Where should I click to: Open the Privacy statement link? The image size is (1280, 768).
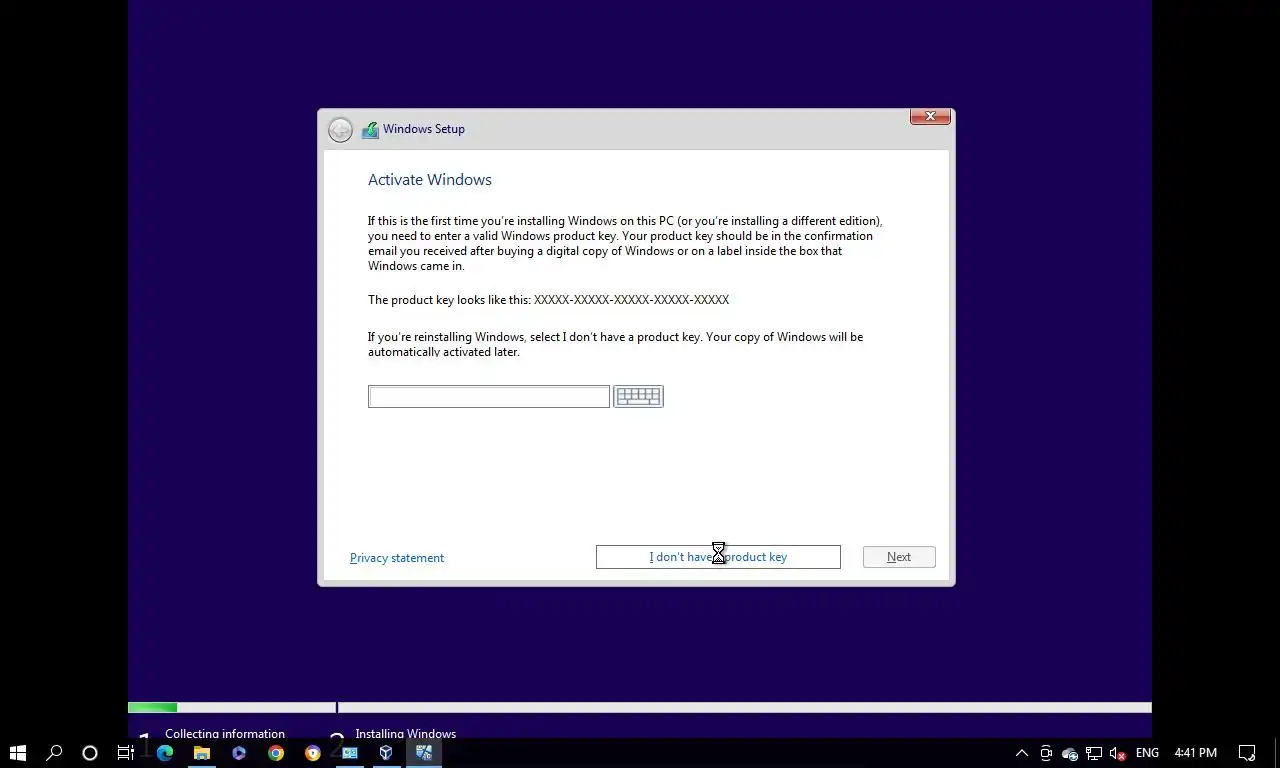click(397, 558)
